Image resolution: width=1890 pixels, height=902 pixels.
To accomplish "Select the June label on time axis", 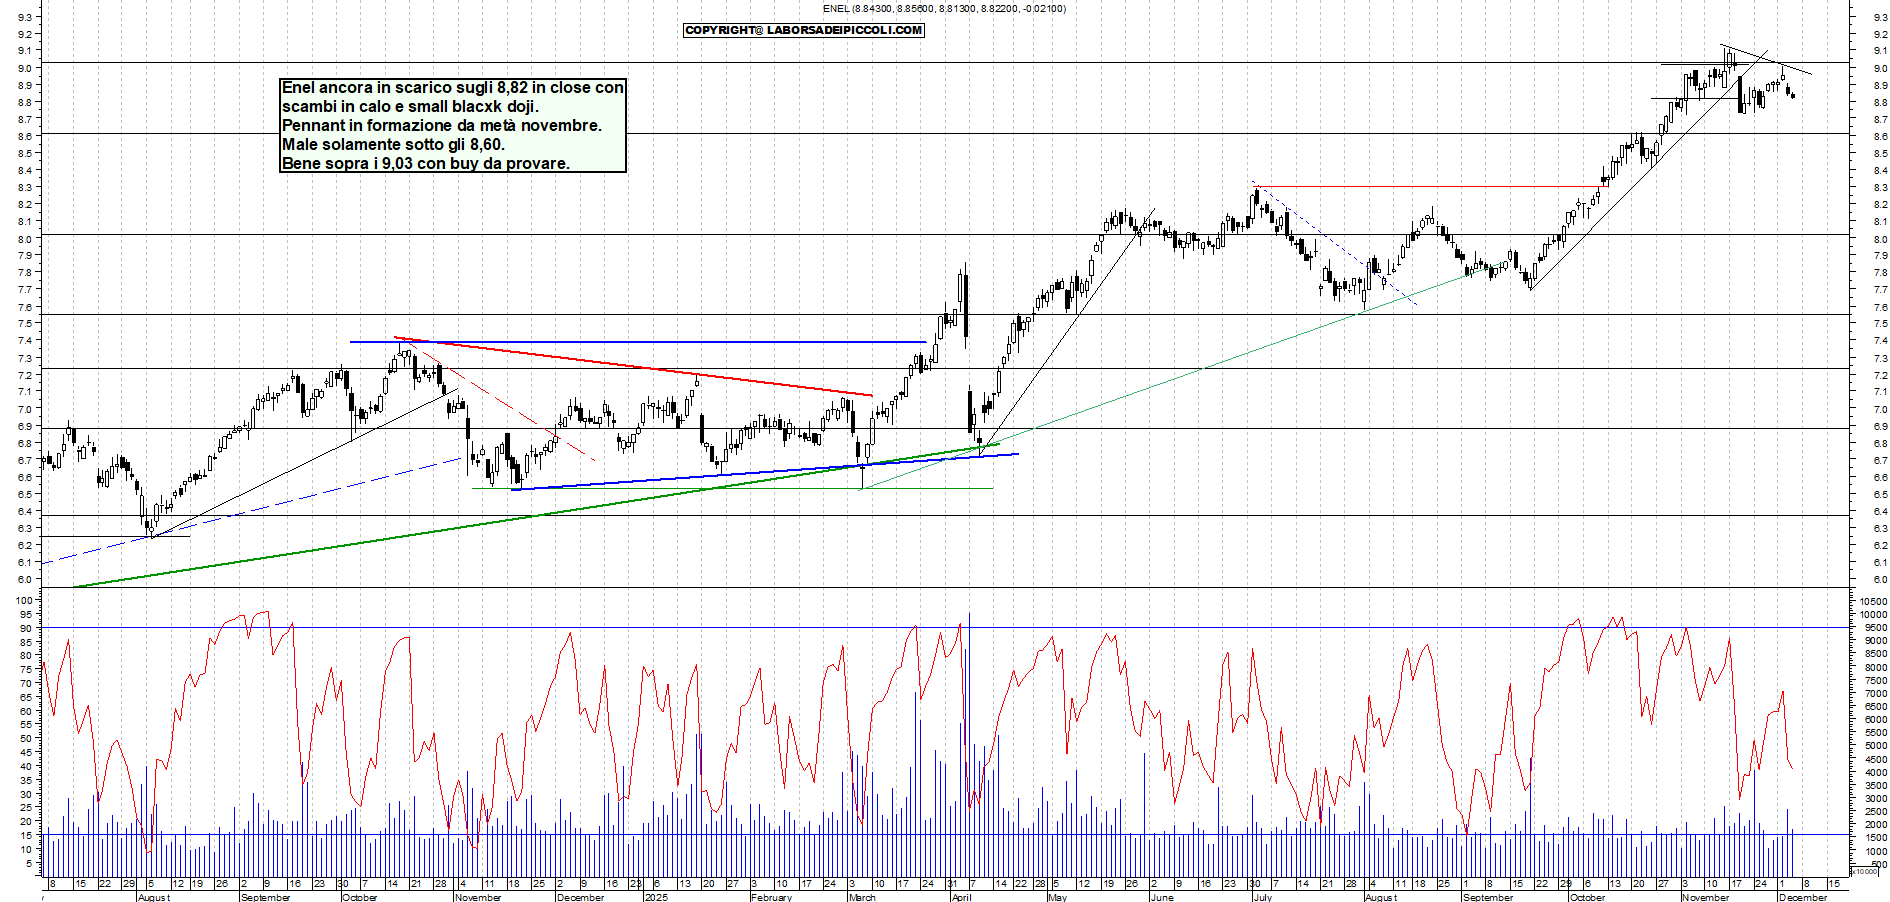I will [1161, 897].
